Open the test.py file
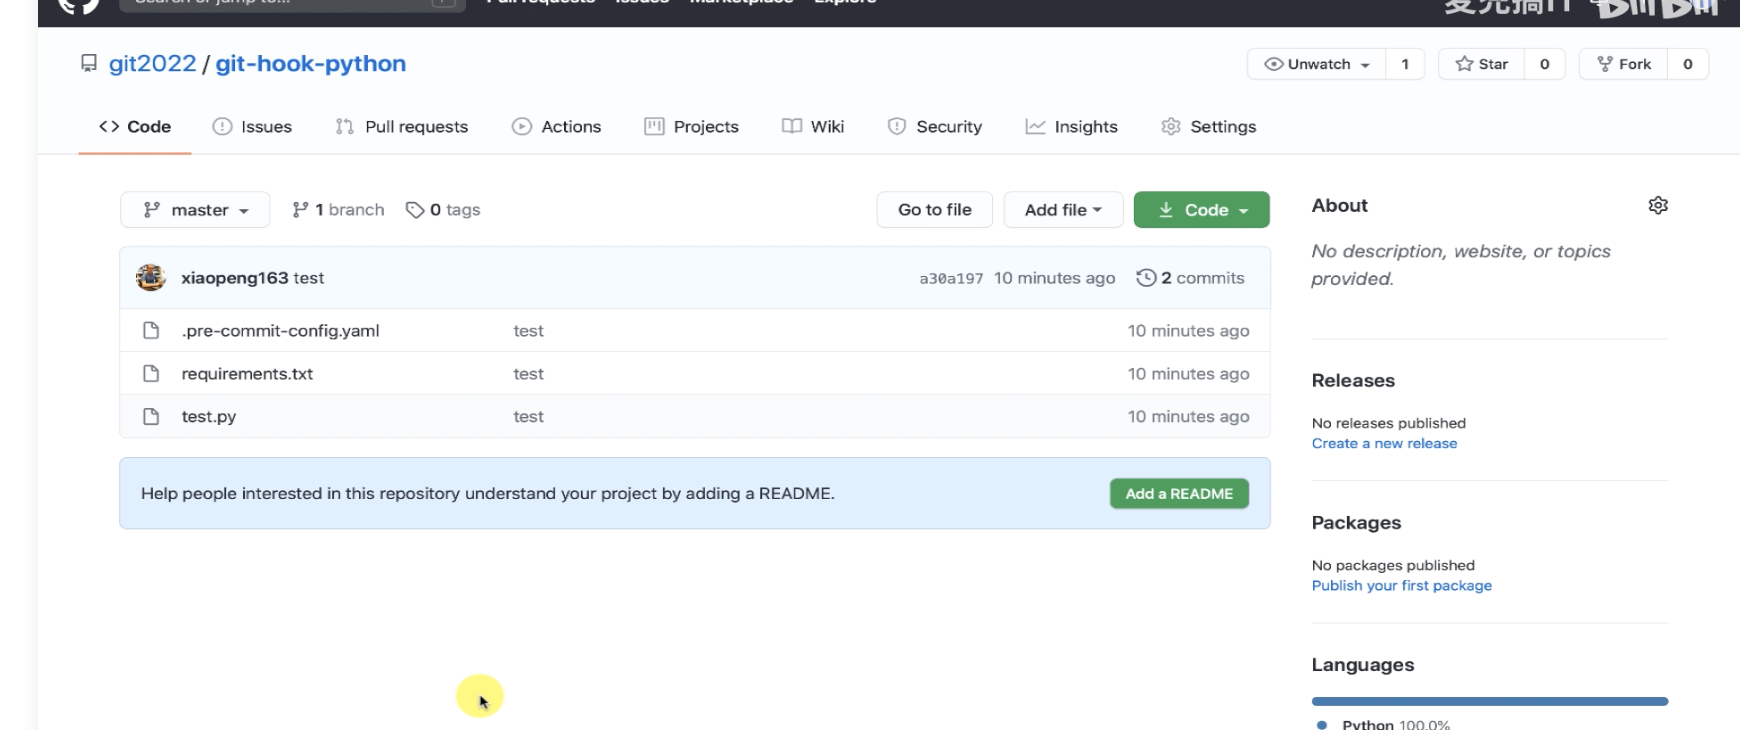This screenshot has height=730, width=1740. click(209, 417)
